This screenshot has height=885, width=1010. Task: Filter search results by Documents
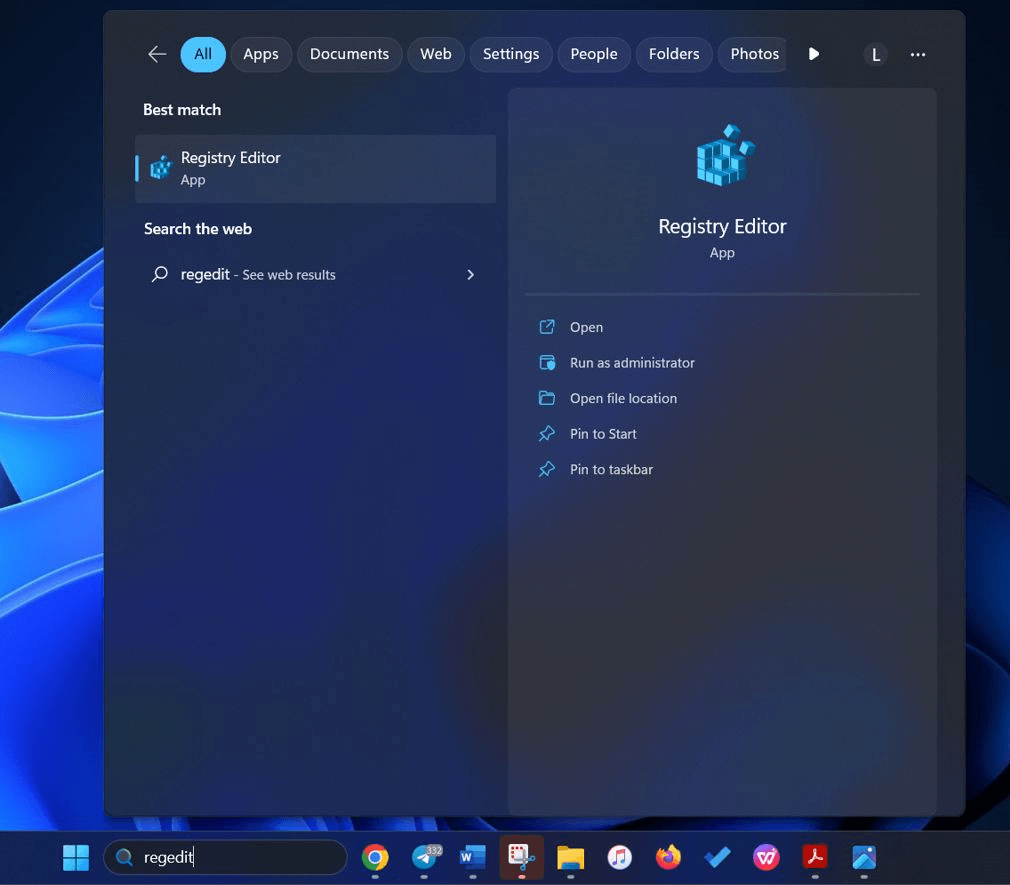[349, 54]
